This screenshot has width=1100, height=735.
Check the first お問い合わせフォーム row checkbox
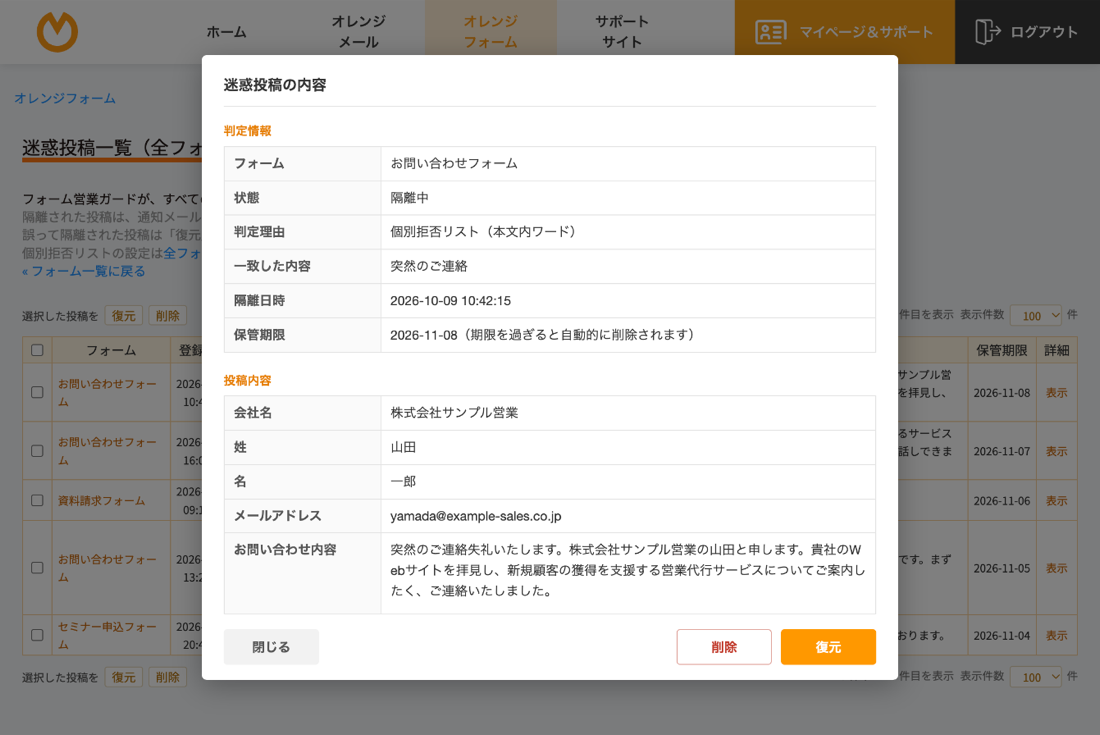click(x=37, y=392)
